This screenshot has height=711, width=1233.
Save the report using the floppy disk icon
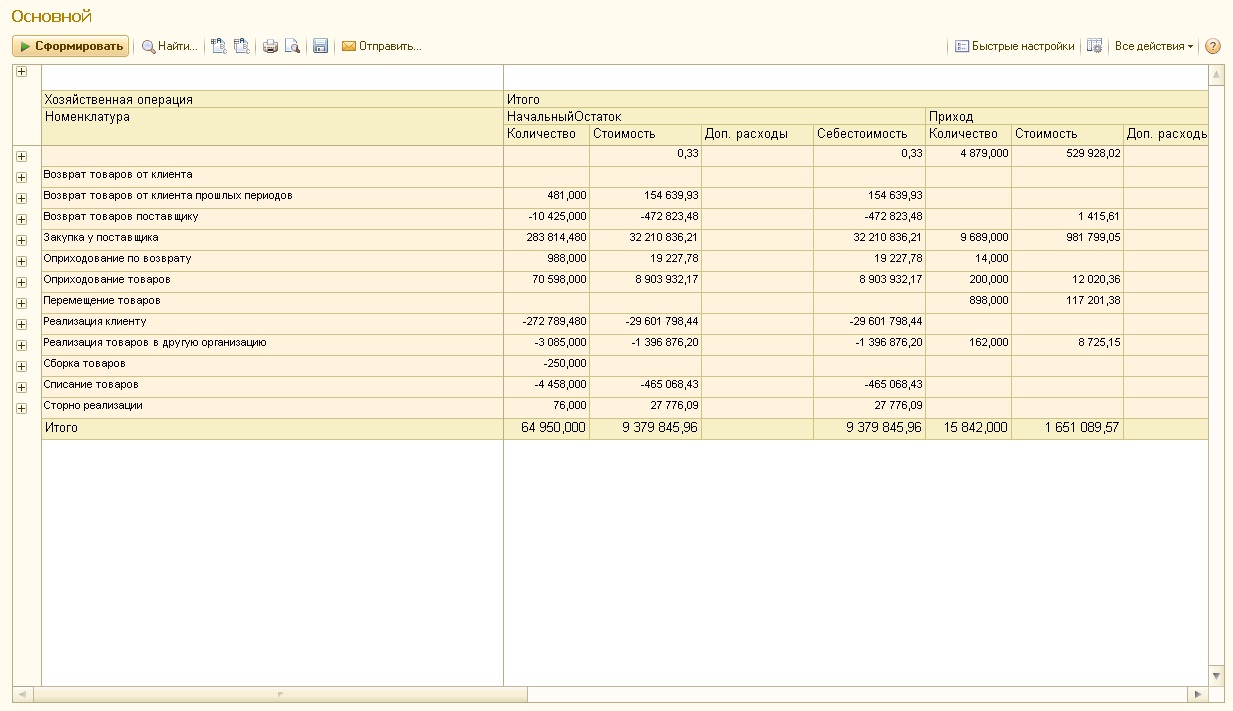320,46
